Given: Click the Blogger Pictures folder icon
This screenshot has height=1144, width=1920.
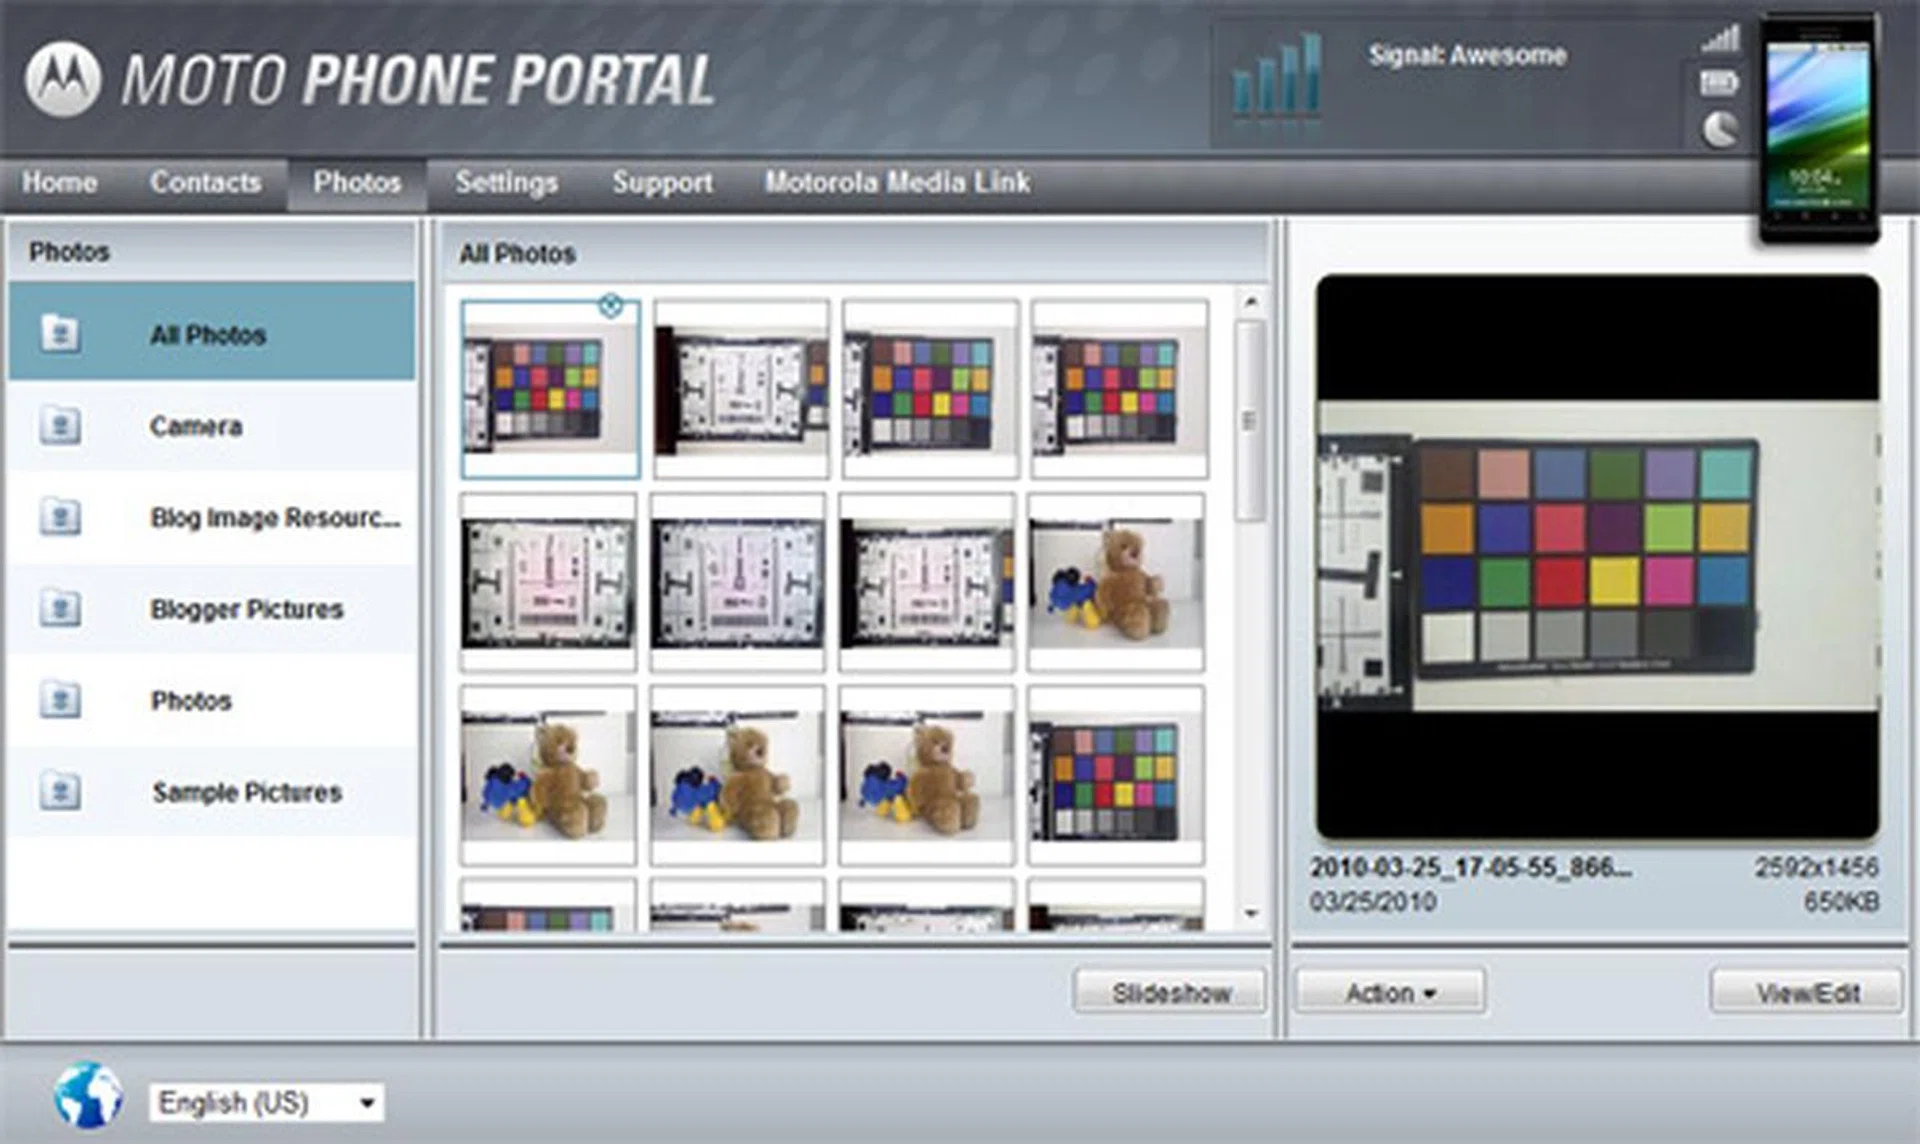Looking at the screenshot, I should pyautogui.click(x=60, y=609).
